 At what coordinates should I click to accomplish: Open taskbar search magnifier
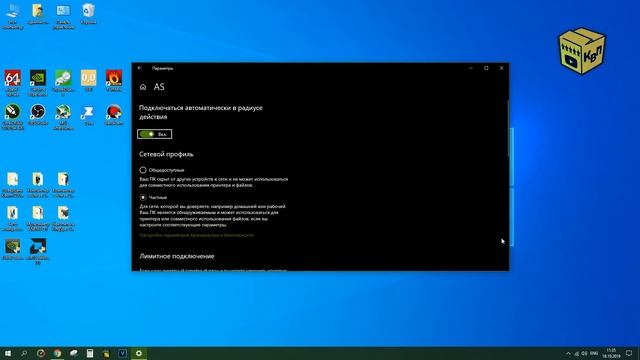click(24, 353)
